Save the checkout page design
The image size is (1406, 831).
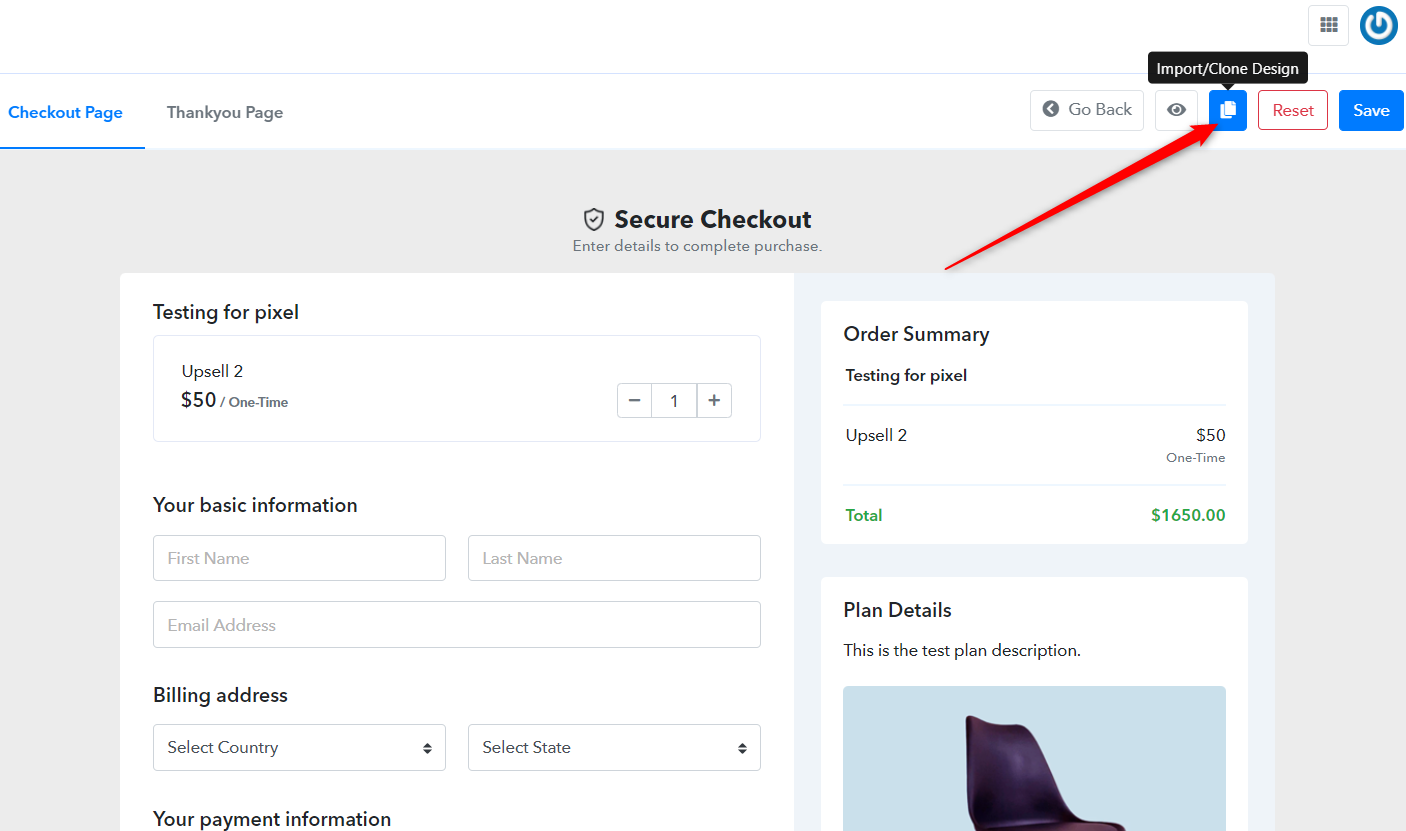click(1371, 110)
